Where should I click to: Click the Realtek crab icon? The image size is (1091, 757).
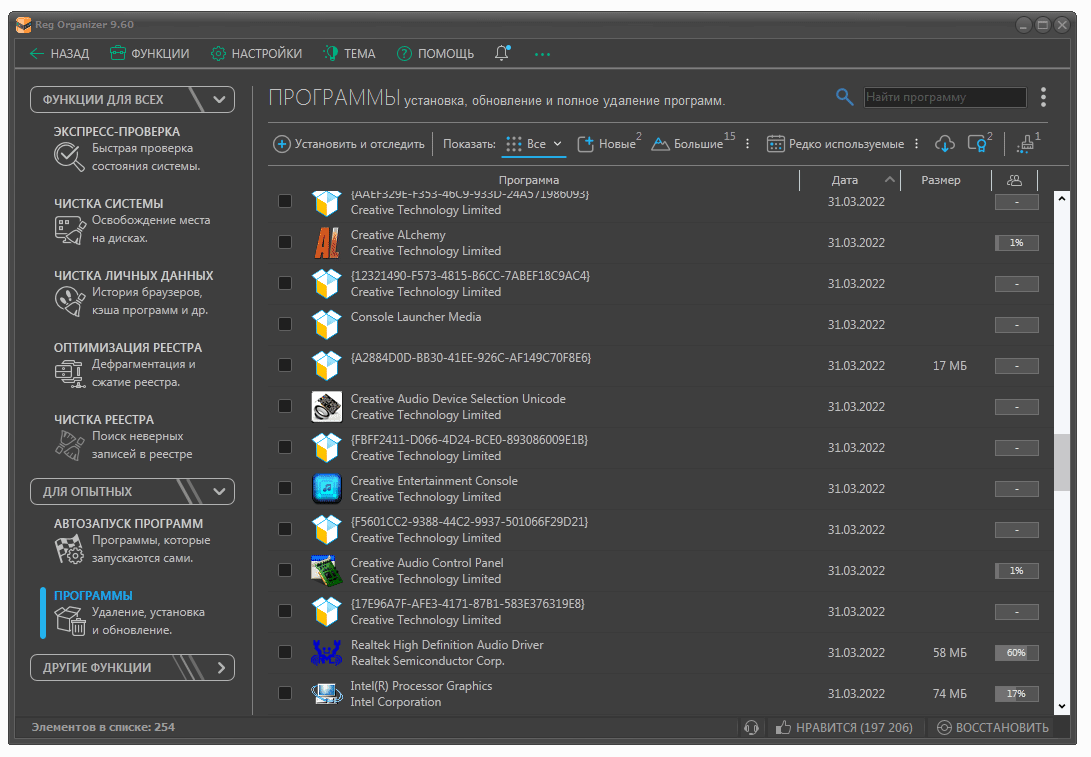[326, 653]
